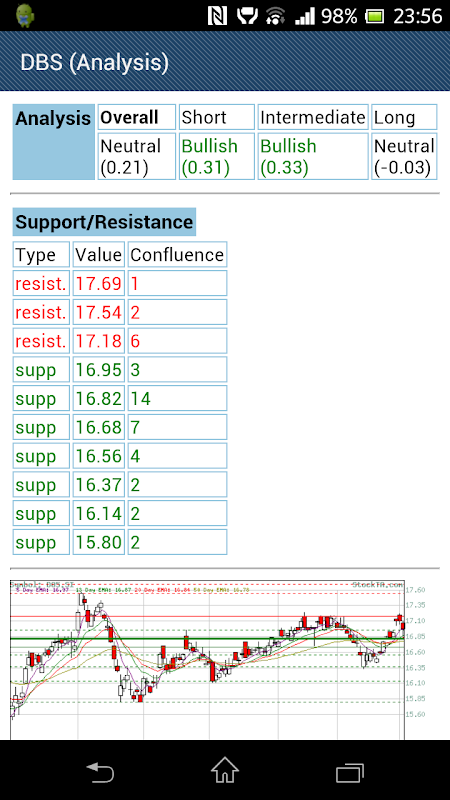Tap confluence 6 in the 17.18 row
Screen dimensions: 450x800
(x=178, y=340)
